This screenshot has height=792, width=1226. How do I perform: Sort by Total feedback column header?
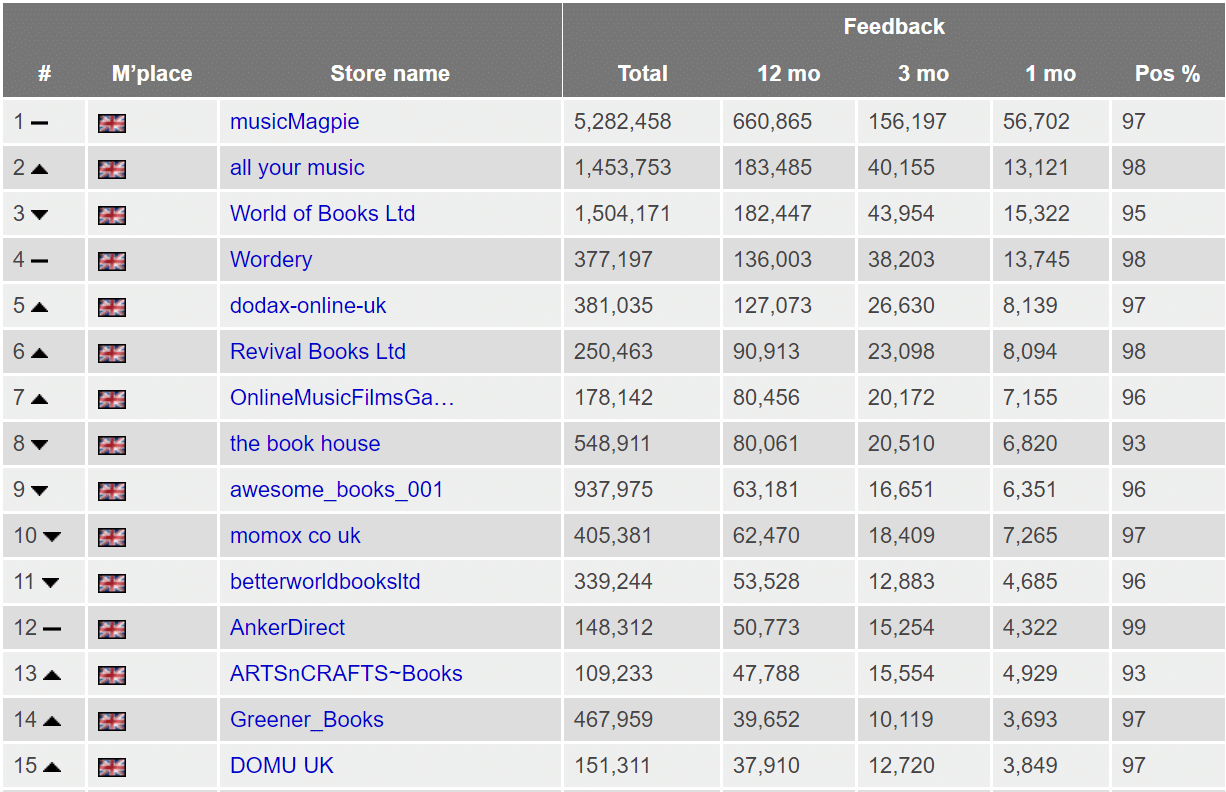[x=643, y=74]
